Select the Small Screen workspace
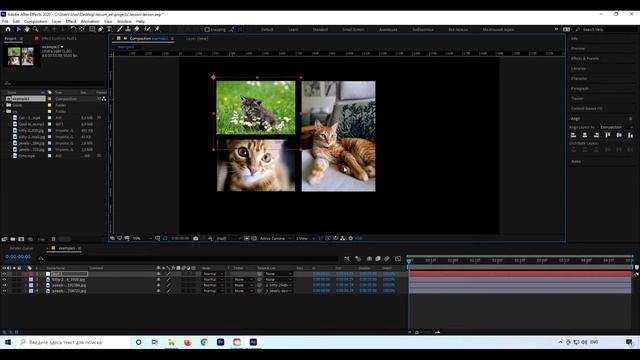640x360 pixels. (353, 29)
